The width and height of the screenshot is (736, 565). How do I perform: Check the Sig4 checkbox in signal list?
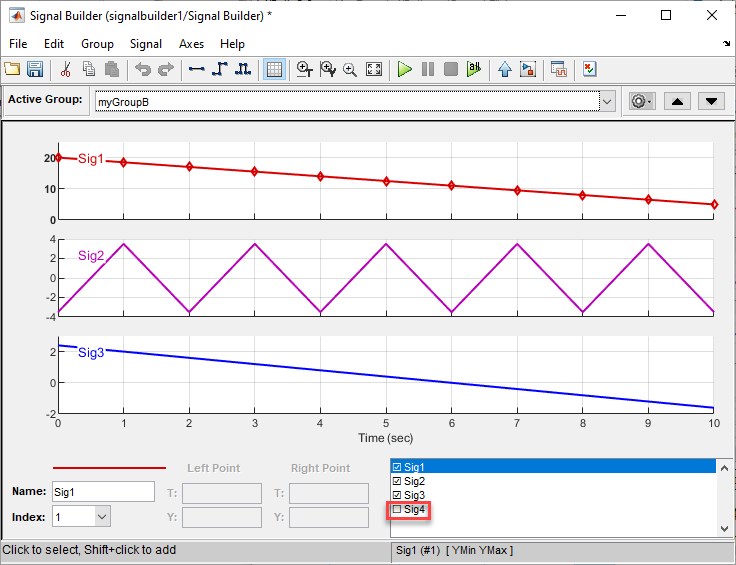397,509
